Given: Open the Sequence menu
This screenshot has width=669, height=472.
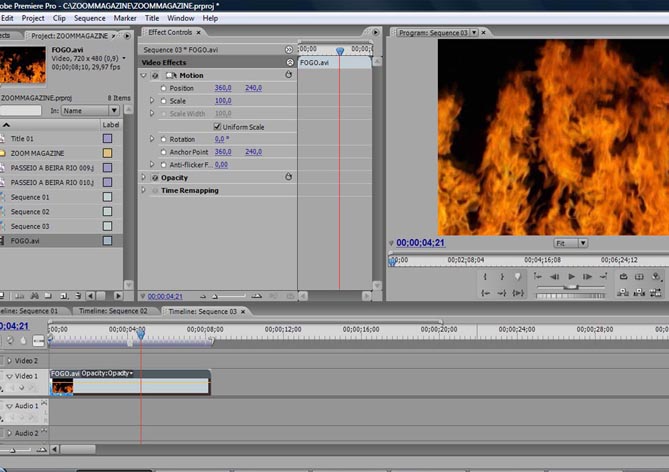Looking at the screenshot, I should coord(89,18).
